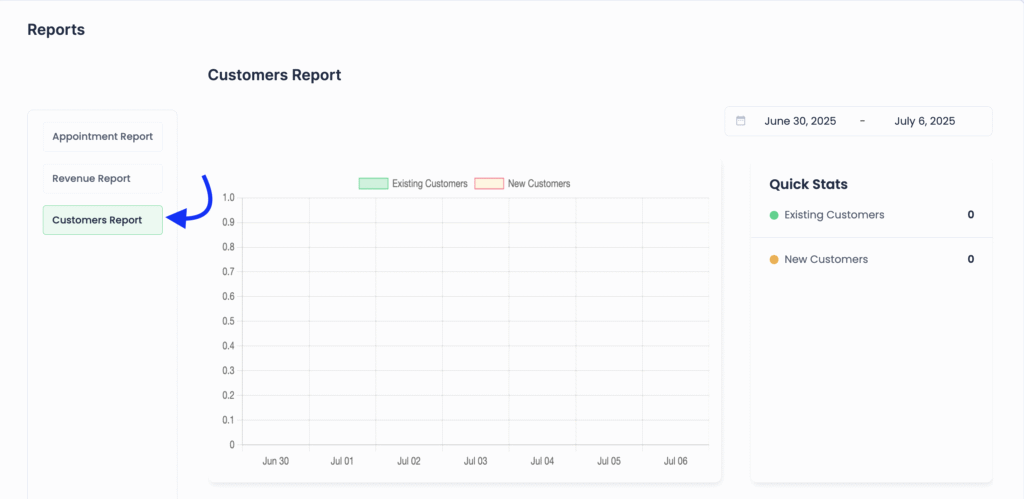Click the Customers Report title above chart
The width and height of the screenshot is (1024, 499).
[274, 75]
